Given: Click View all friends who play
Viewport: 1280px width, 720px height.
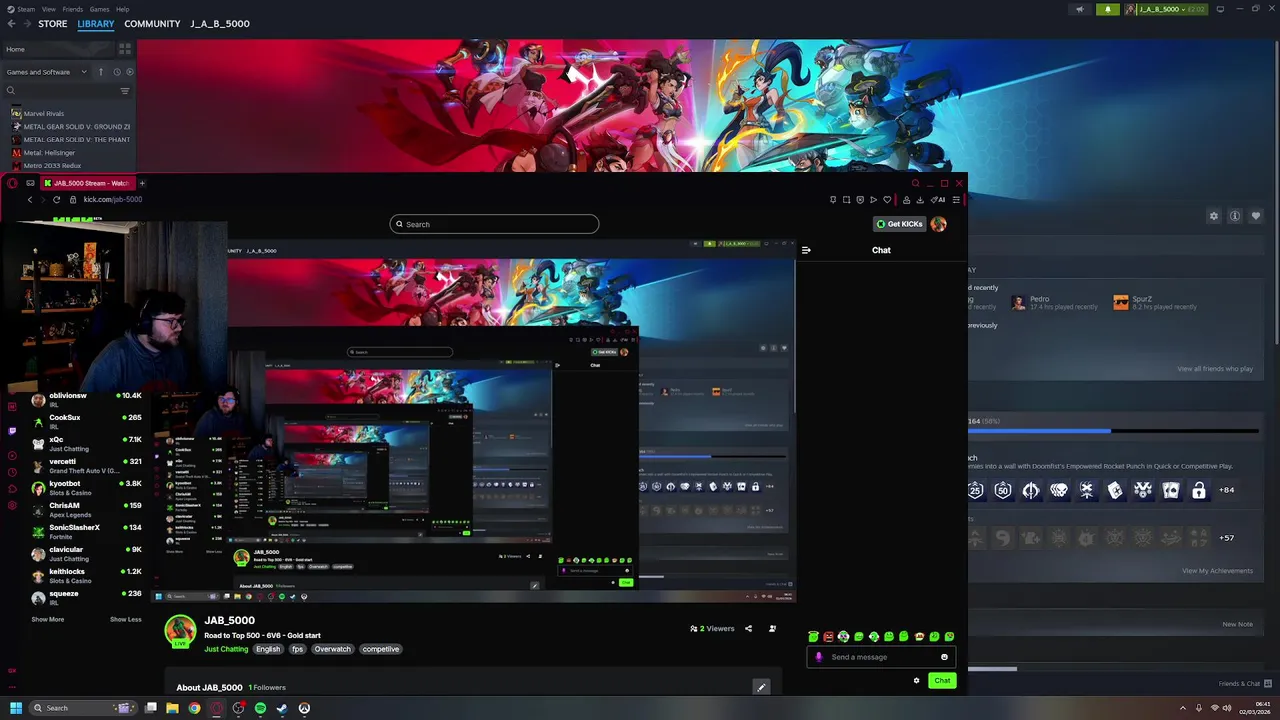Looking at the screenshot, I should [x=1215, y=369].
